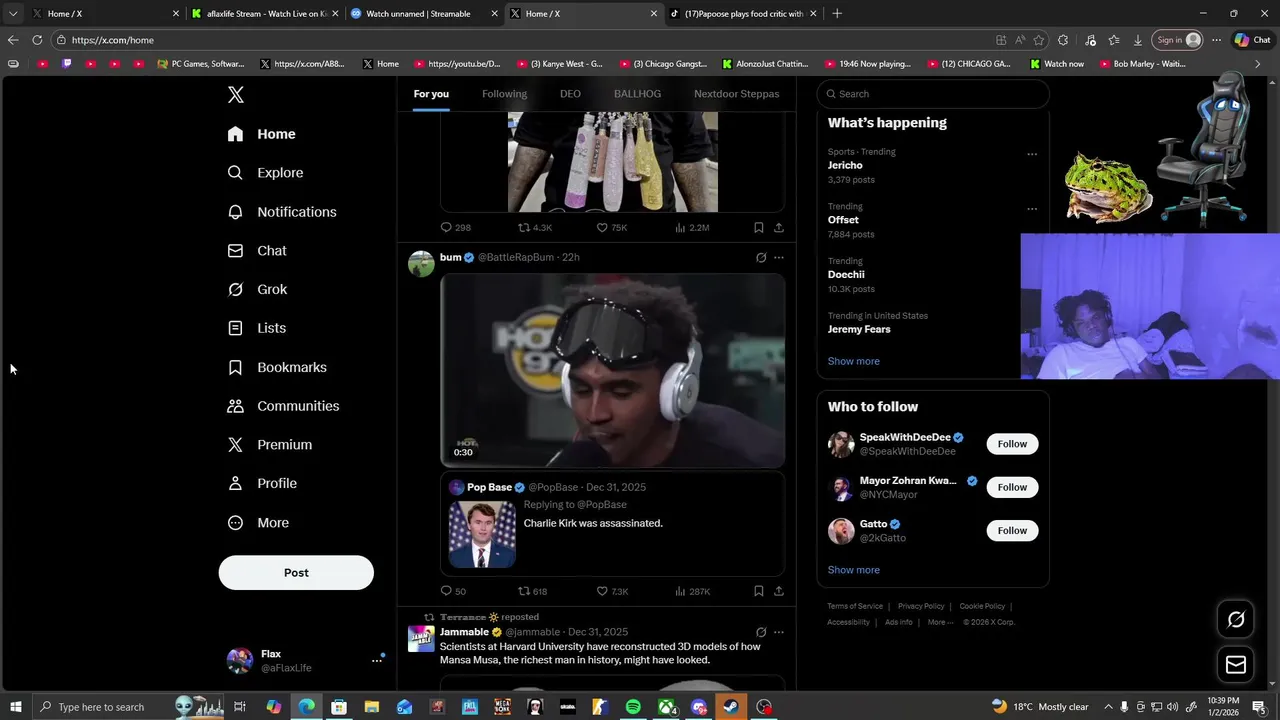Like the bum post with 7.3K likes
This screenshot has width=1280, height=720.
[x=612, y=591]
